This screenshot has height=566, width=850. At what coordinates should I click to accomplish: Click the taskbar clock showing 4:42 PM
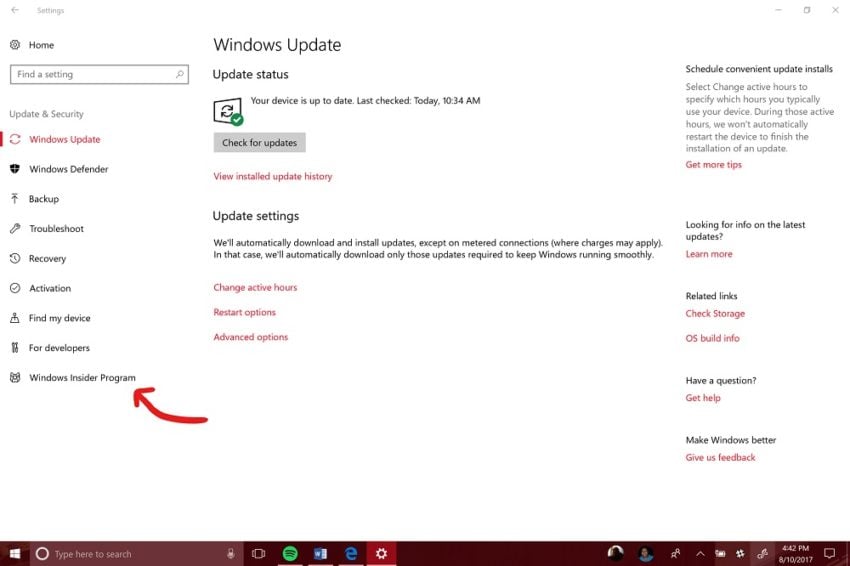(795, 554)
